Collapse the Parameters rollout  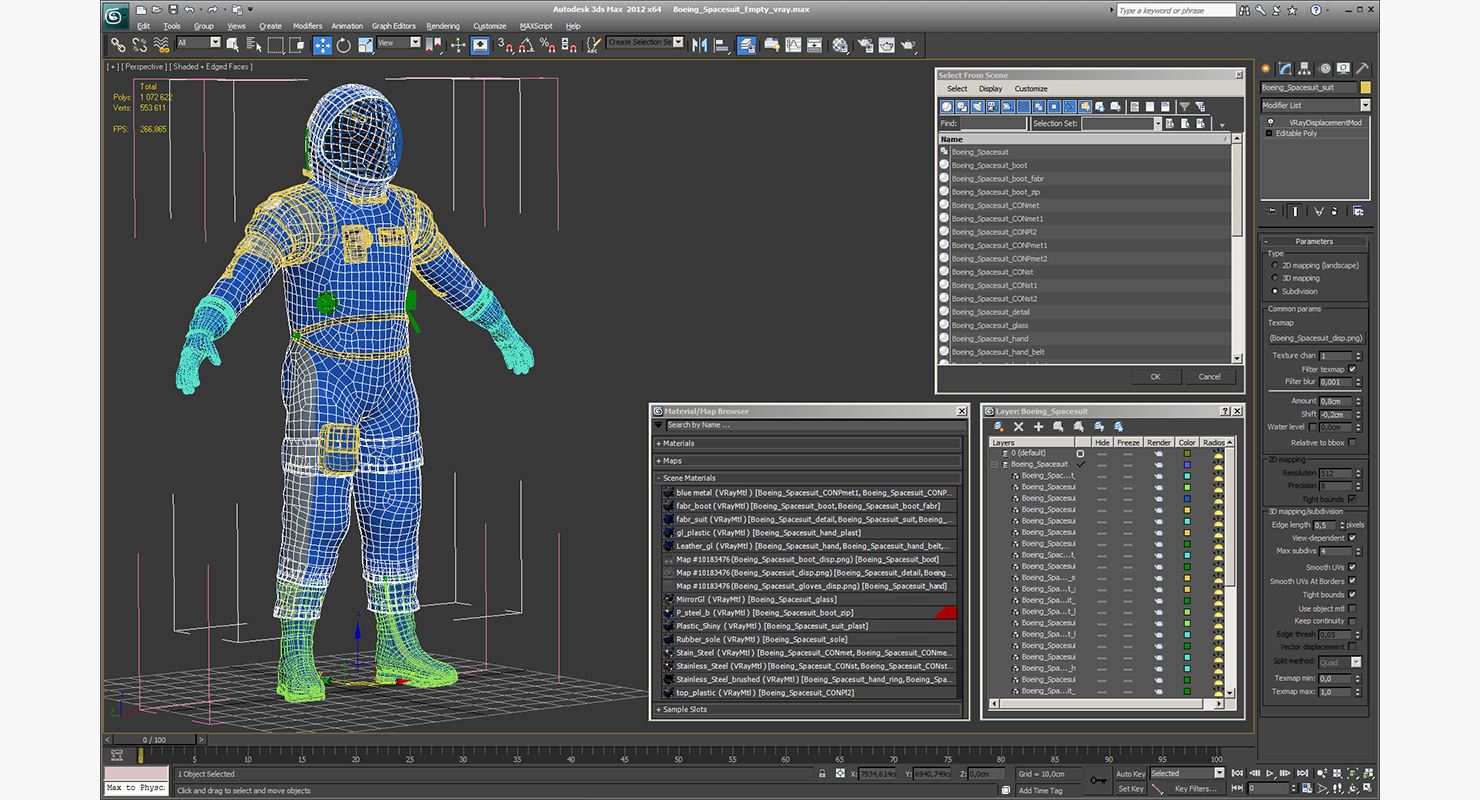(x=1314, y=241)
